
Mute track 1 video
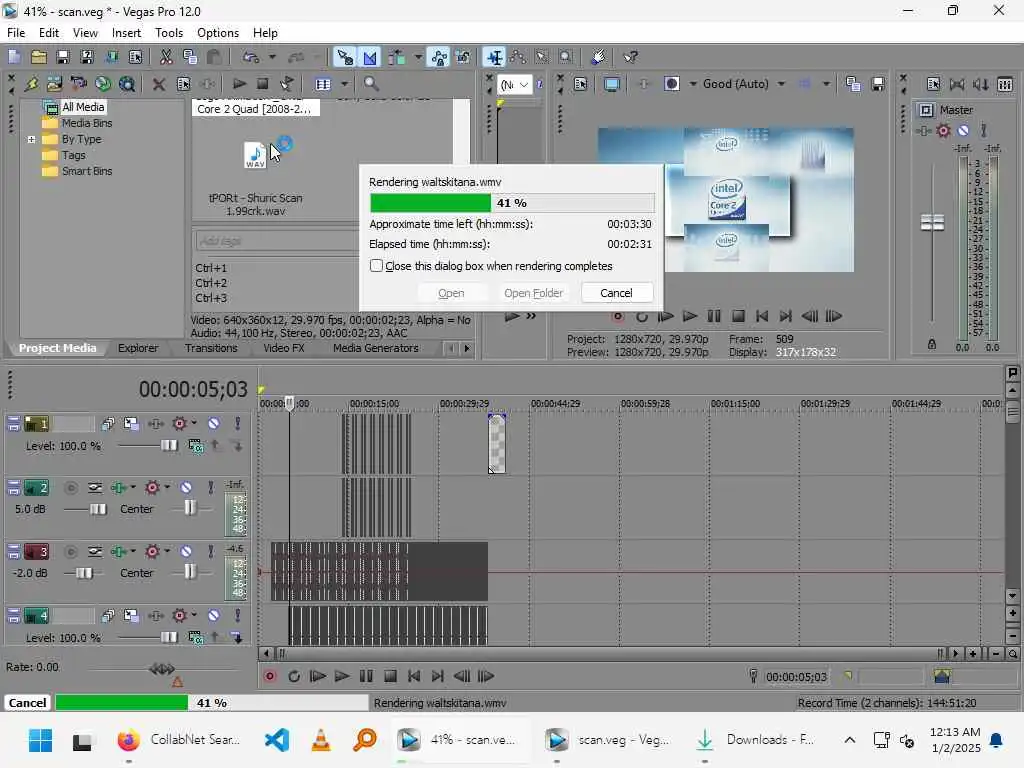(214, 424)
